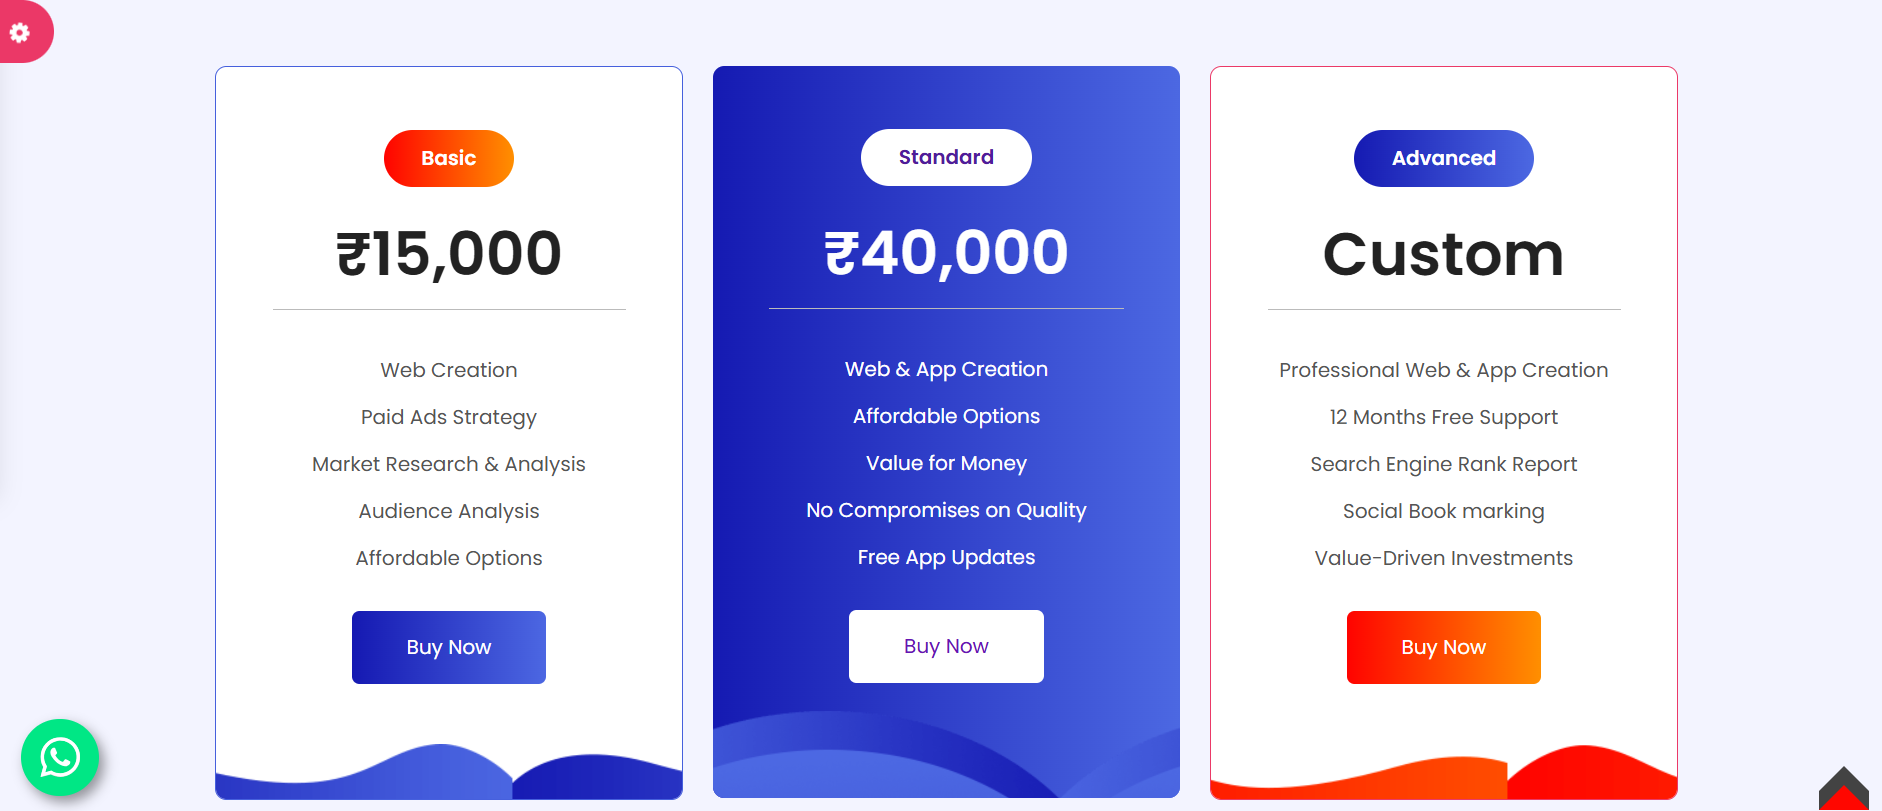Image resolution: width=1882 pixels, height=811 pixels.
Task: Click Buy Now on Standard plan
Action: pos(945,646)
